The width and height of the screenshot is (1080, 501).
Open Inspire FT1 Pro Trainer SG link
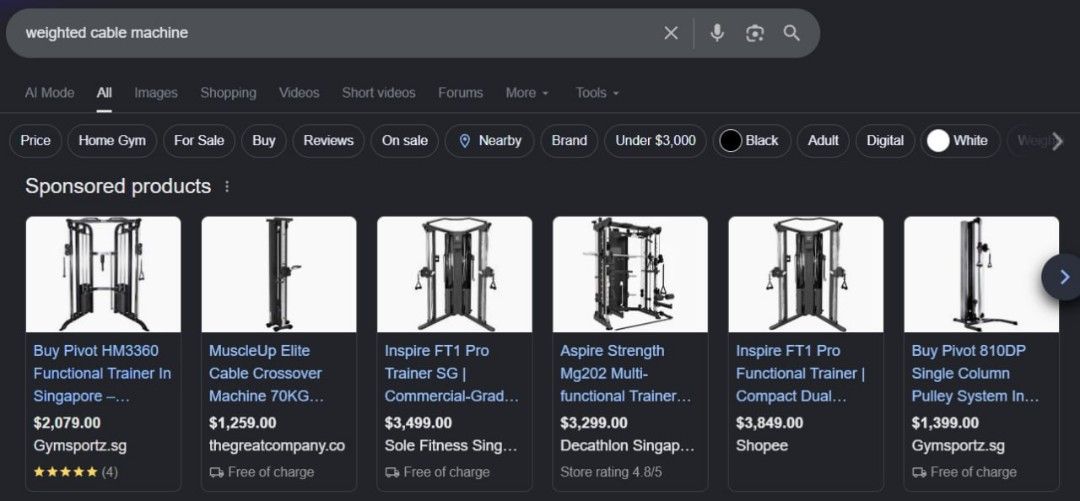(x=452, y=374)
